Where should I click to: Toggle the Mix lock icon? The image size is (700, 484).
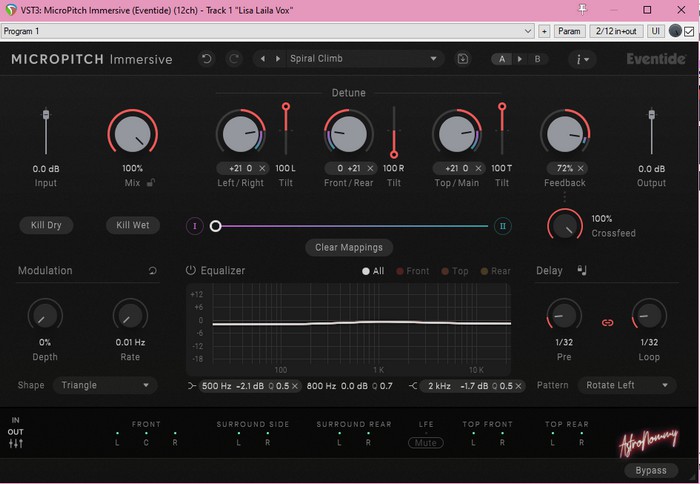point(151,183)
